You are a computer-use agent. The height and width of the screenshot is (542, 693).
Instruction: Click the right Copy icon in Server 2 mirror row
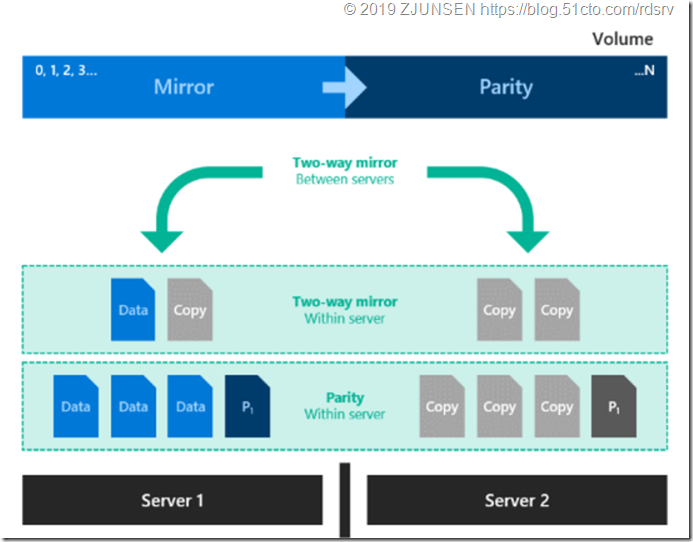[557, 309]
